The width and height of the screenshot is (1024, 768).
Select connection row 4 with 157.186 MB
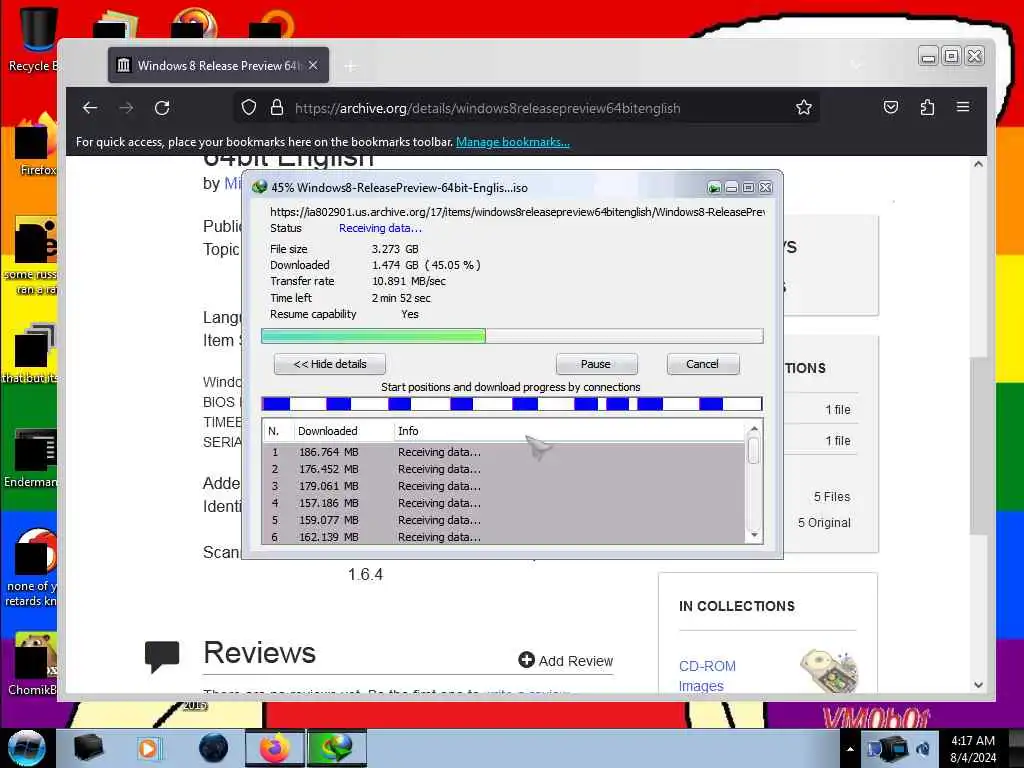coord(503,503)
